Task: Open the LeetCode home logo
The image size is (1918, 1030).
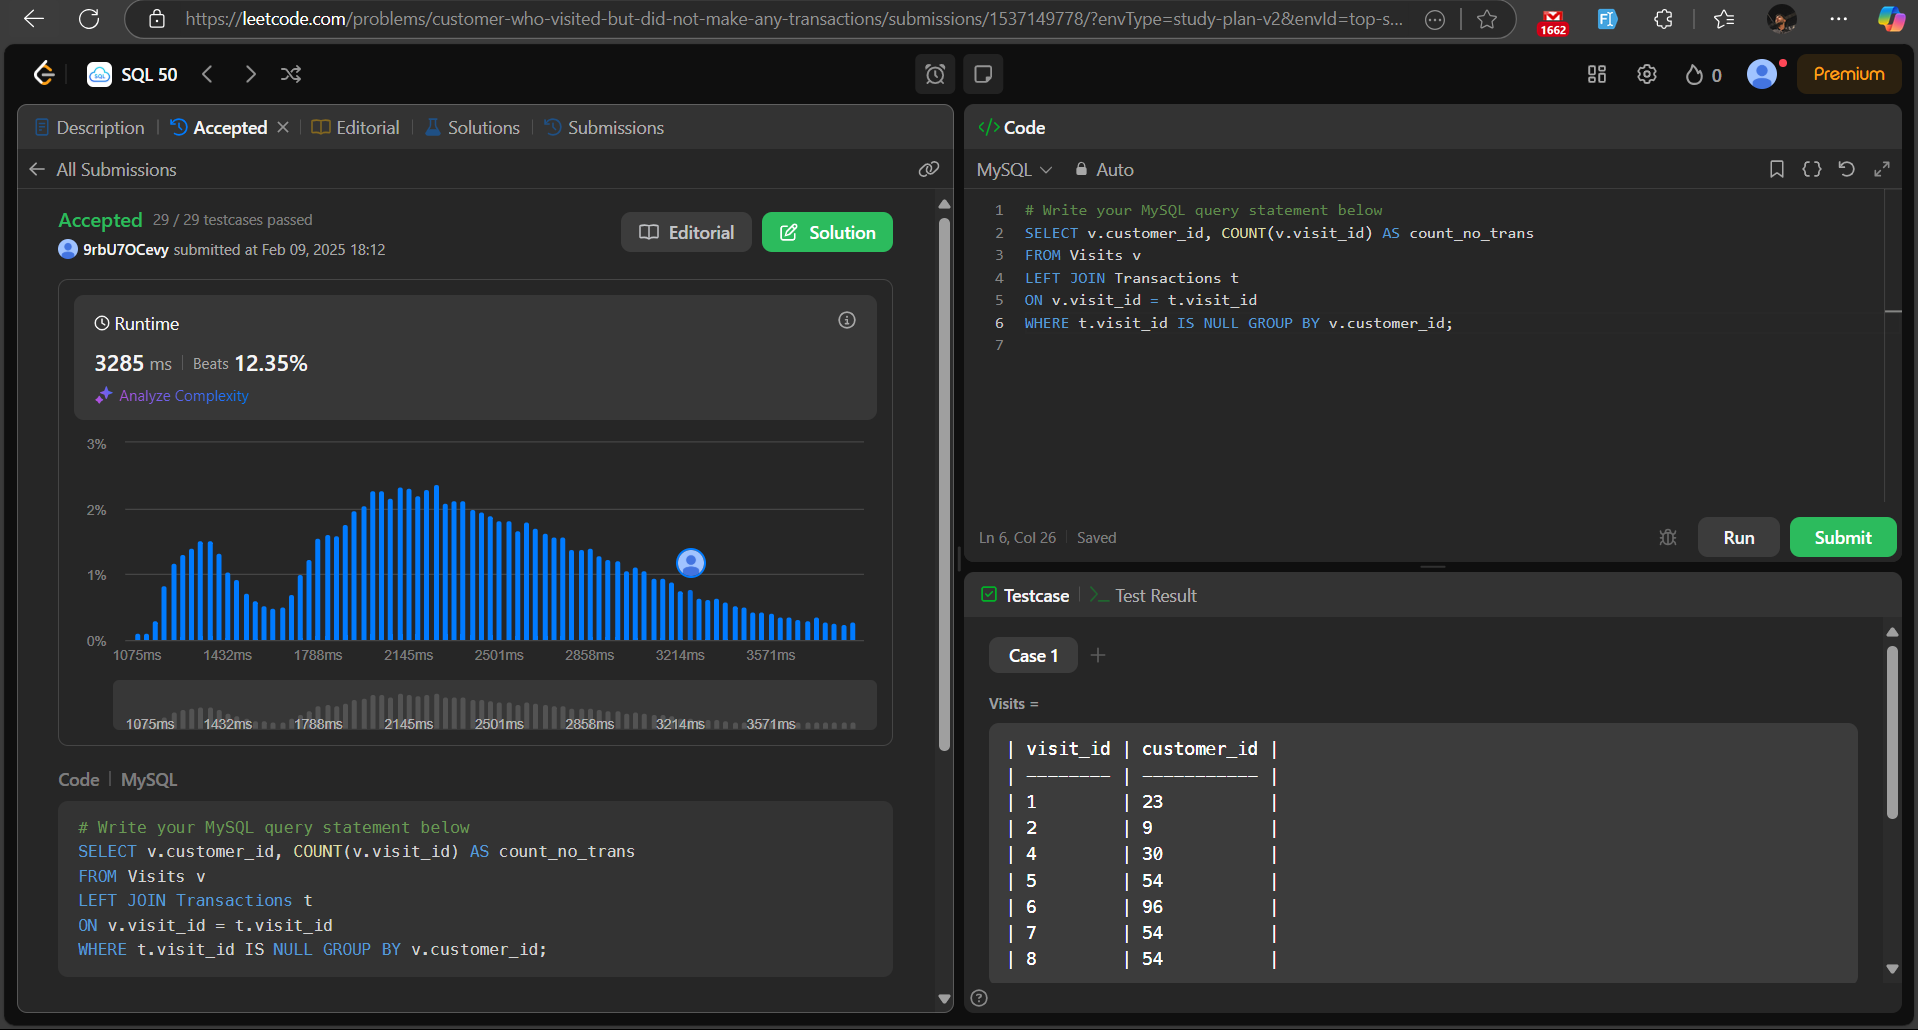Action: tap(44, 74)
